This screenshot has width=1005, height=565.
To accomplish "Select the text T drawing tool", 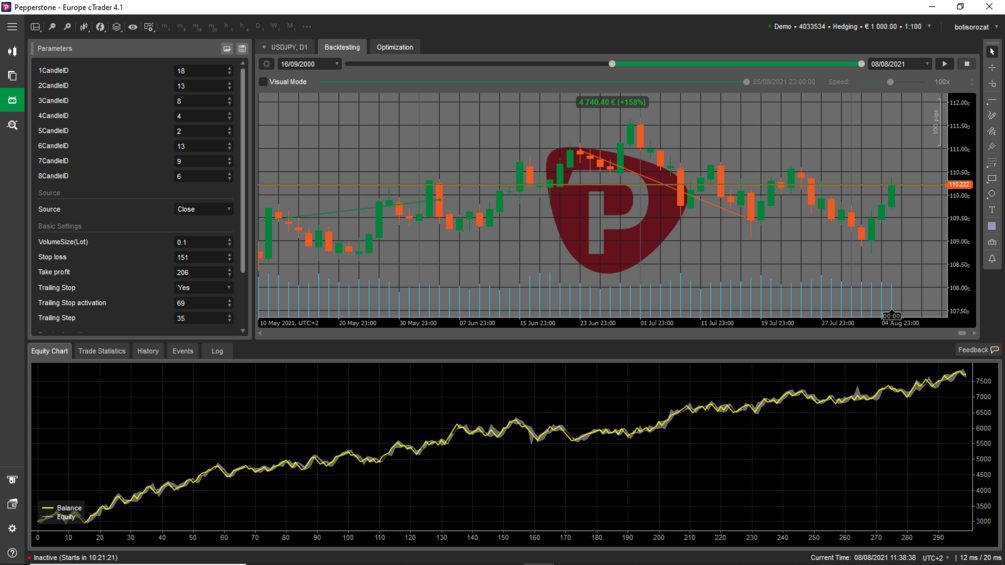I will point(992,210).
